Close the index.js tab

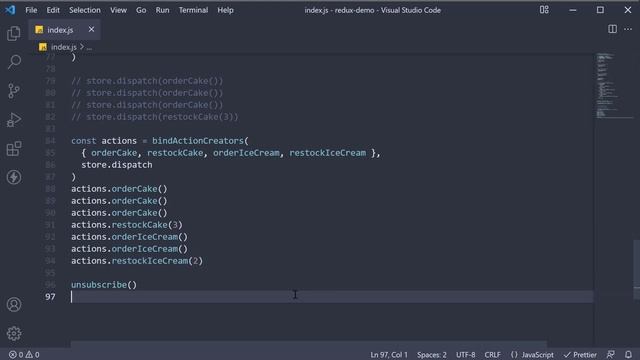tap(91, 29)
